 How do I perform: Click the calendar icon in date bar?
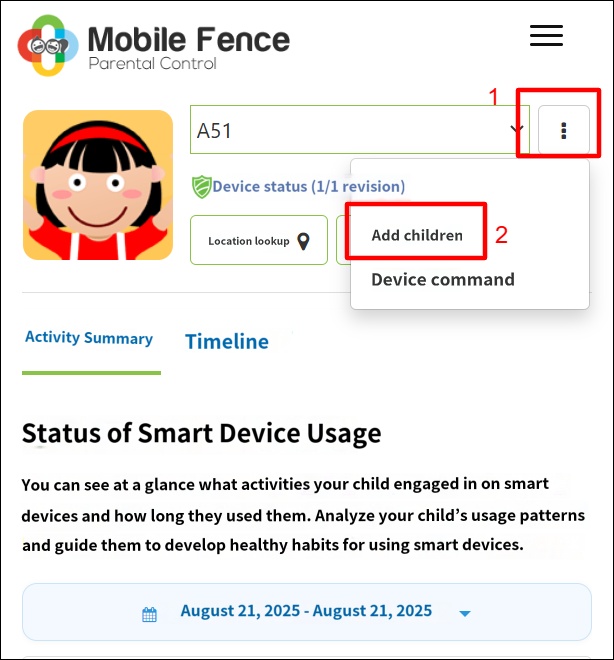pyautogui.click(x=149, y=614)
